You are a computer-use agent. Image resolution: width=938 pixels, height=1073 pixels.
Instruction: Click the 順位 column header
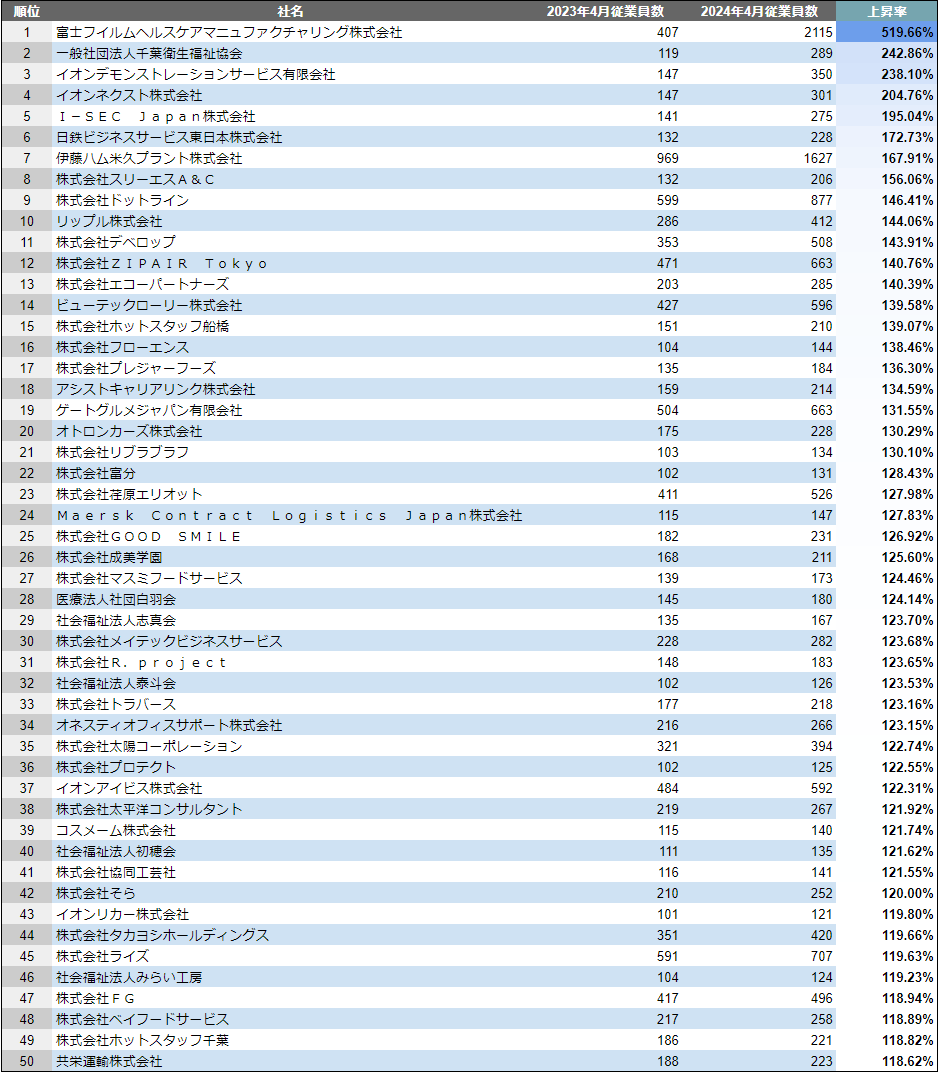[27, 11]
